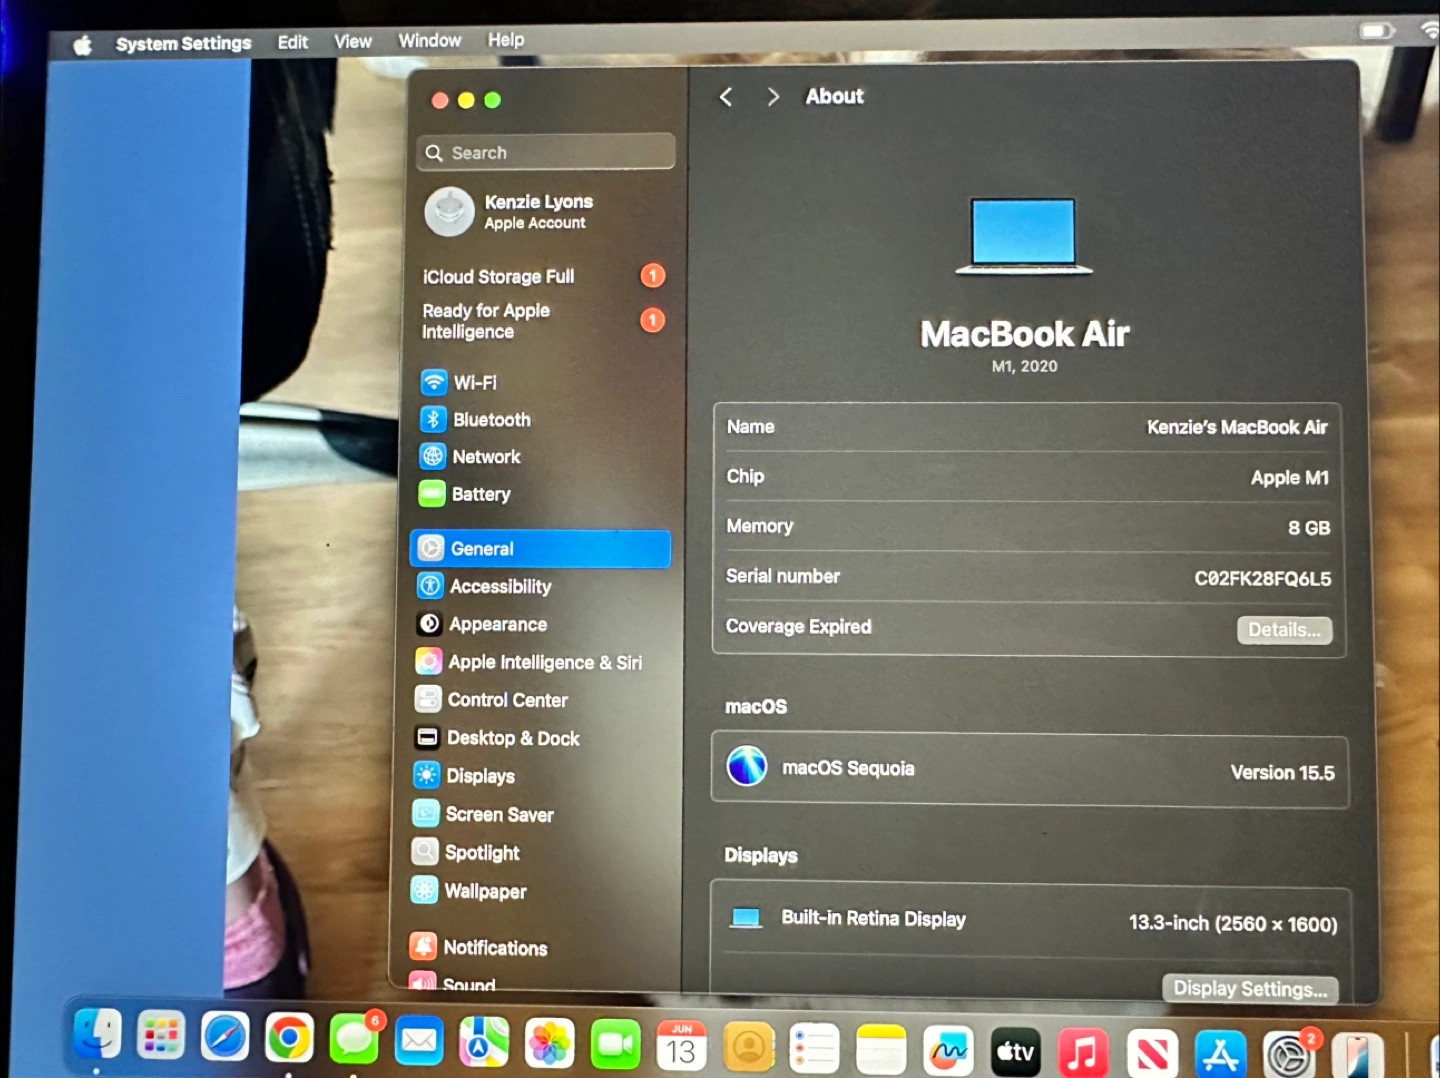The height and width of the screenshot is (1078, 1440).
Task: Open Screen Saver settings
Action: click(x=484, y=814)
